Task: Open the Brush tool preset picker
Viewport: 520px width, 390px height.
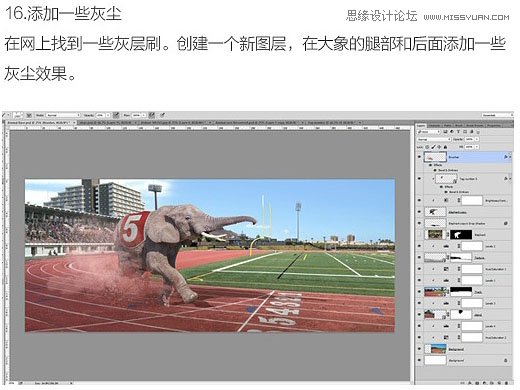Action: (6, 115)
